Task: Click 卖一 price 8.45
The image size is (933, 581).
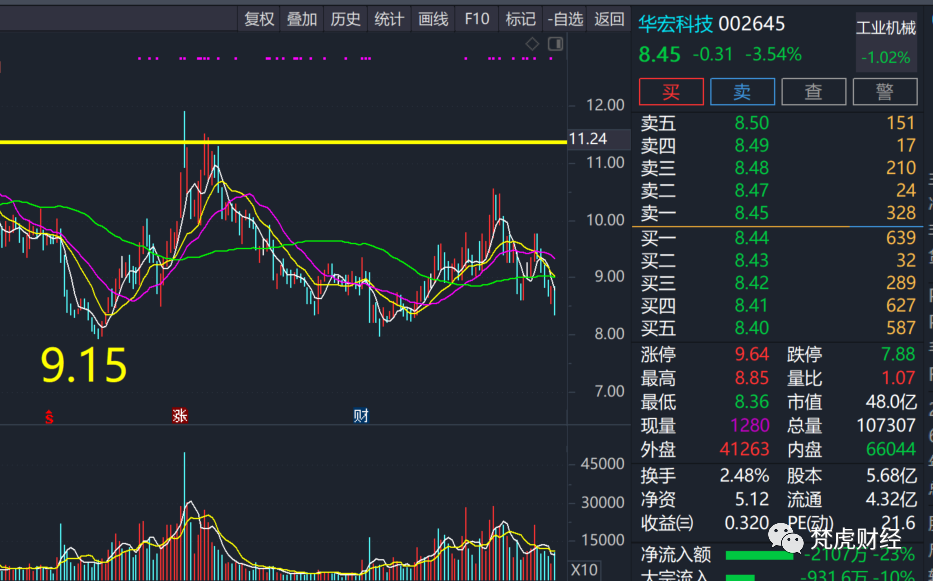Action: click(752, 213)
